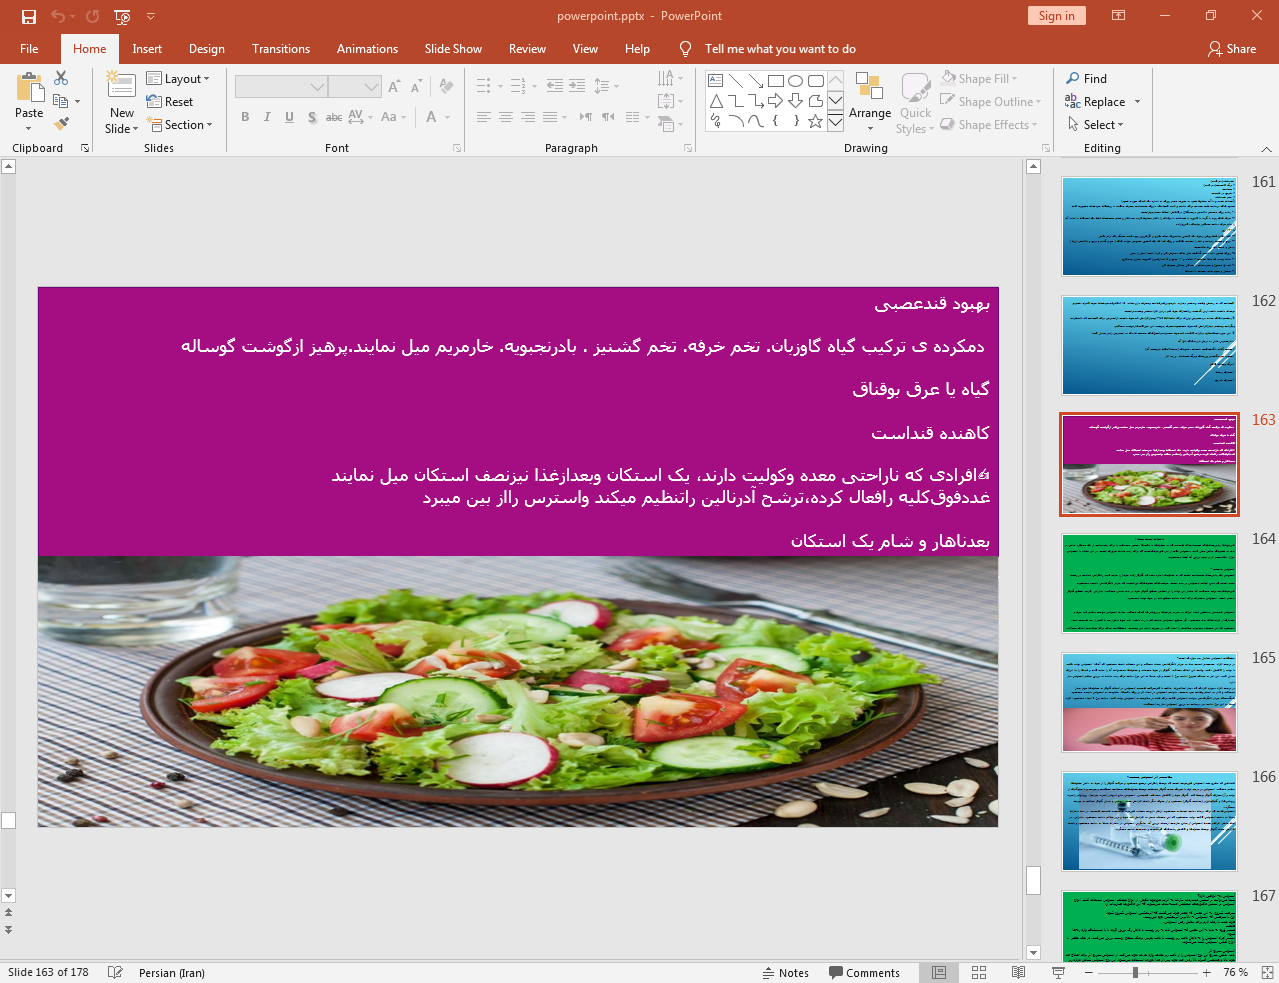Click the Share button
The width and height of the screenshot is (1279, 983).
[1232, 48]
